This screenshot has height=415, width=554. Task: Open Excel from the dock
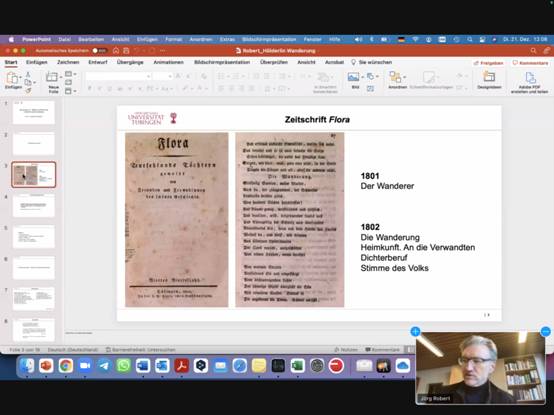click(x=297, y=366)
